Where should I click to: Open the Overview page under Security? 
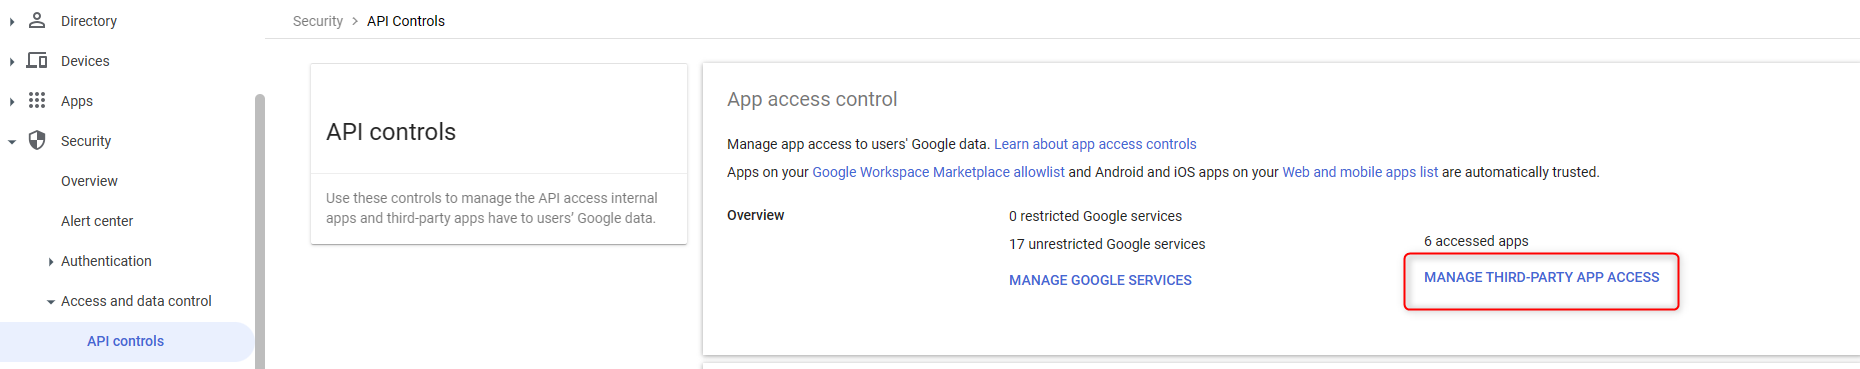[x=89, y=181]
